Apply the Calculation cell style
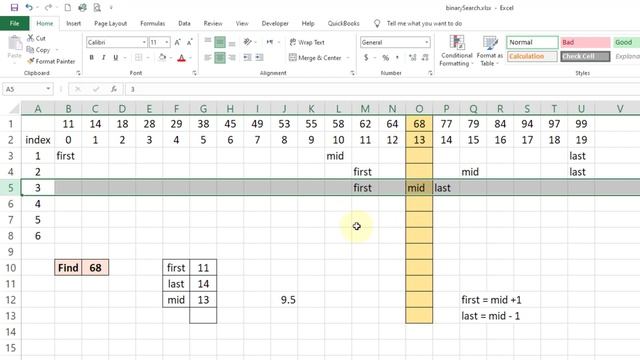The height and width of the screenshot is (360, 640). (x=532, y=56)
